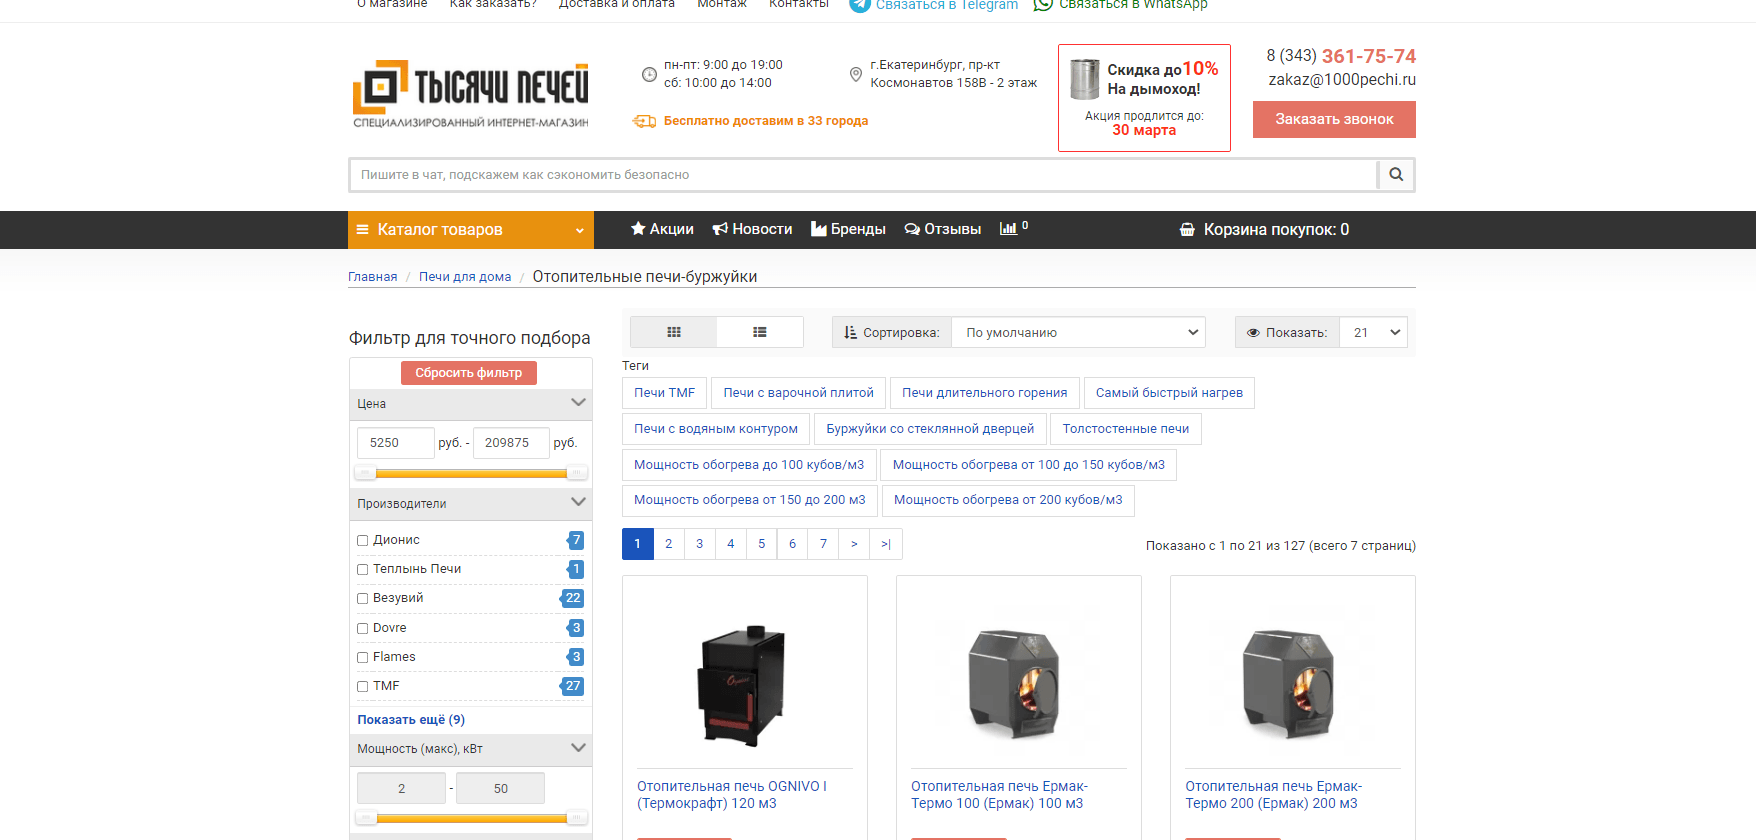Viewport: 1756px width, 840px height.
Task: Focus the maximum price field 209875
Action: click(511, 443)
